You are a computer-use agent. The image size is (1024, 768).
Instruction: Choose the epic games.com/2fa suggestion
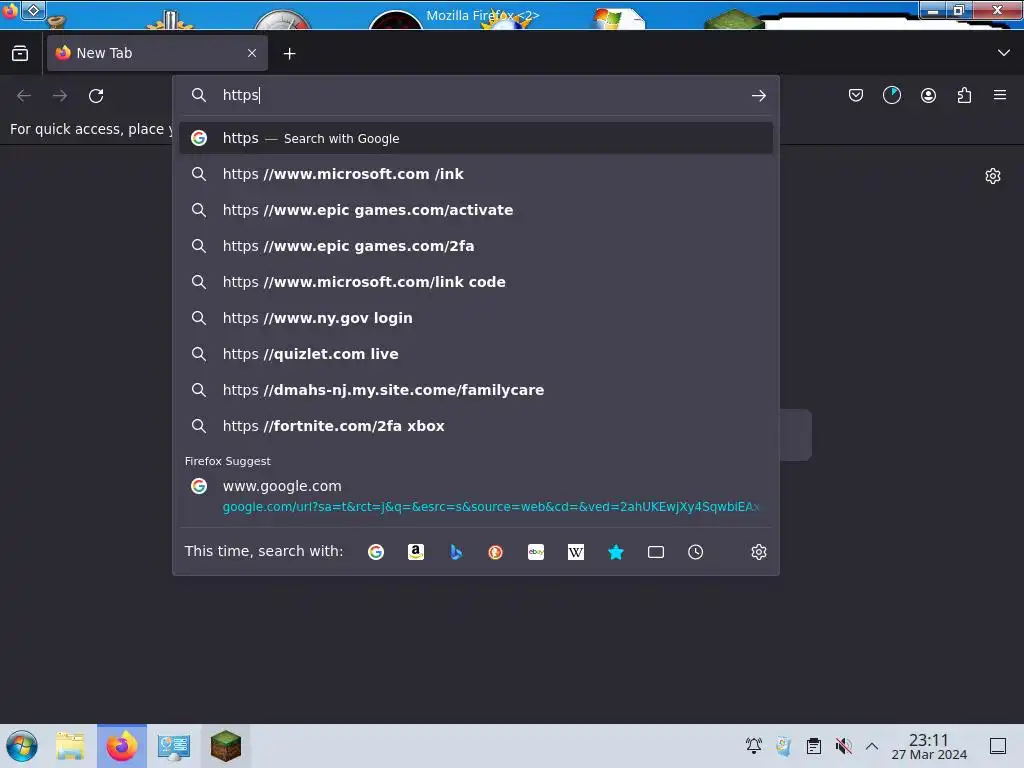(x=476, y=246)
